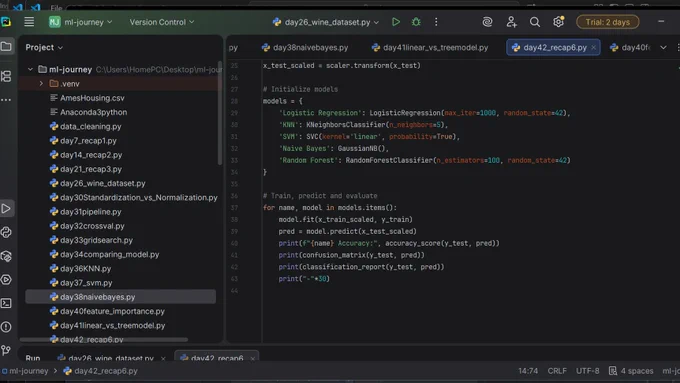Open the Git tool window icon

[x=6, y=350]
